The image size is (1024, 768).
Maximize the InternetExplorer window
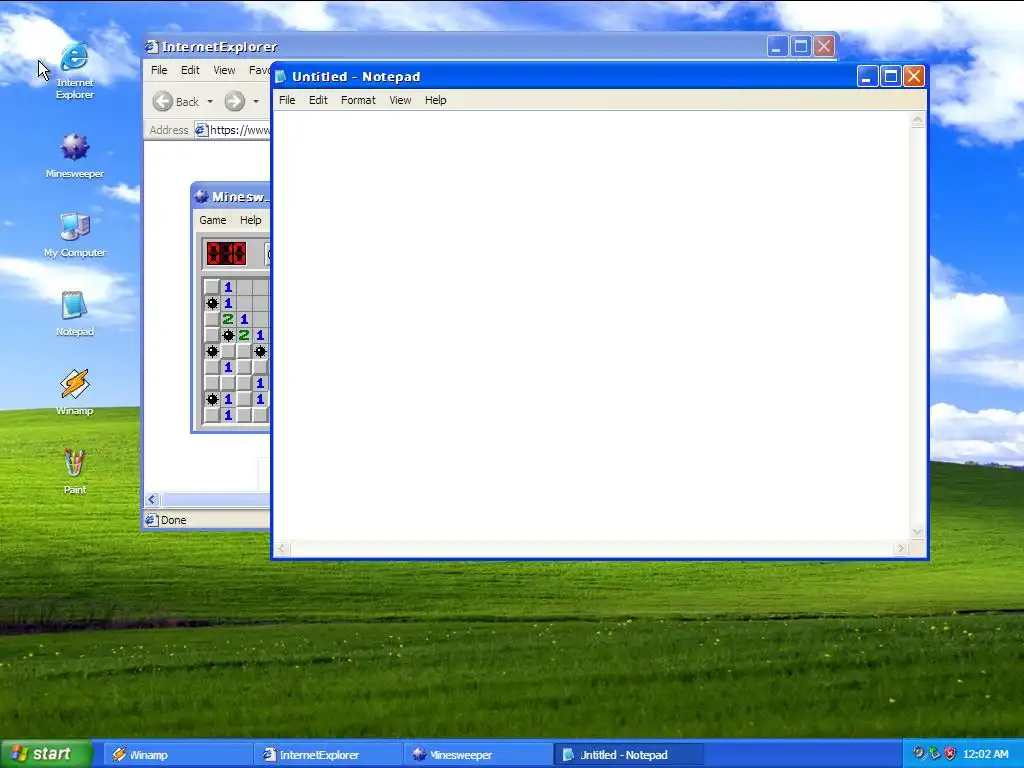point(801,46)
